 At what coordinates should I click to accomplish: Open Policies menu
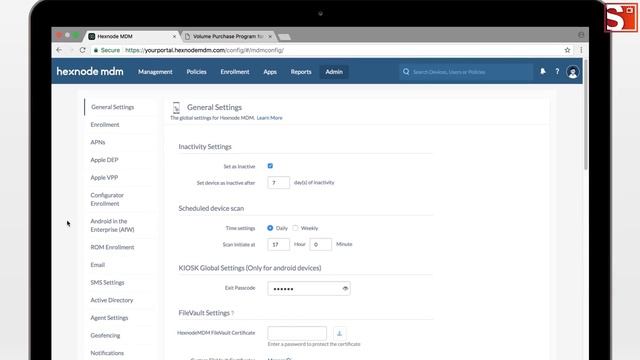point(196,72)
